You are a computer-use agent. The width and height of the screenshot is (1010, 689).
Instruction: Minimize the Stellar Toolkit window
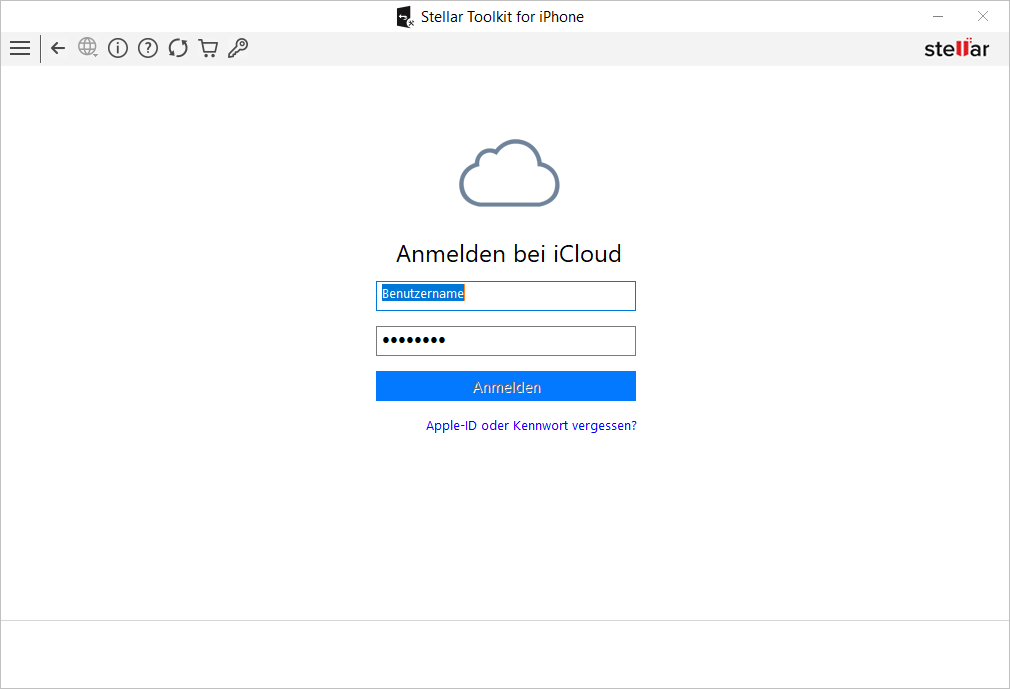[938, 16]
